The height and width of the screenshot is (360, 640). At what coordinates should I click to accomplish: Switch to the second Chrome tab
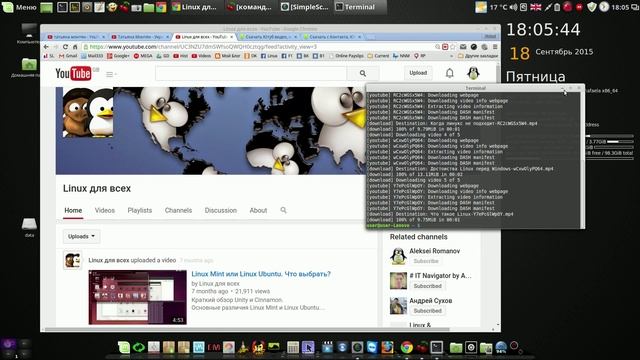click(140, 37)
